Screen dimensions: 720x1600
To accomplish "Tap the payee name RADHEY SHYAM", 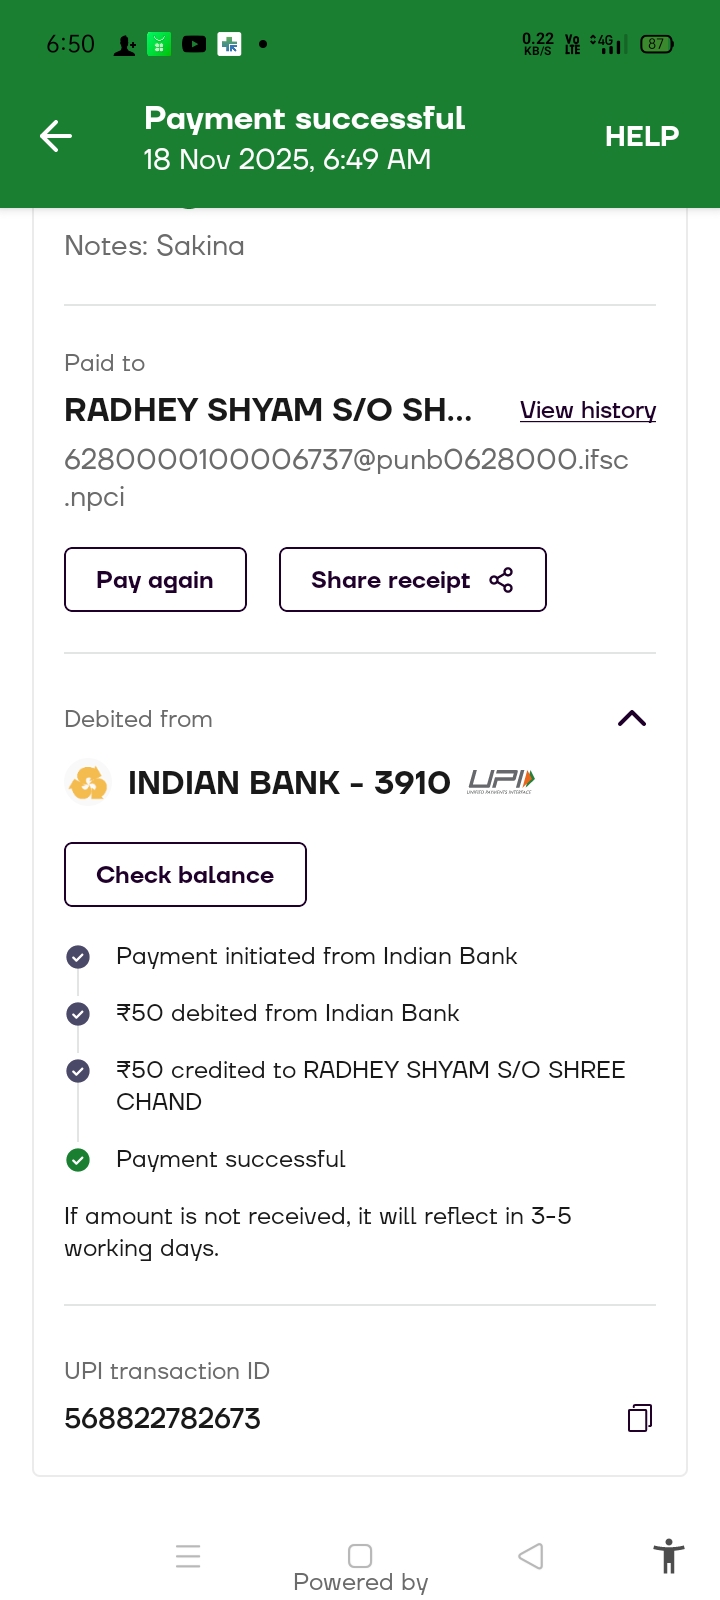I will 268,410.
